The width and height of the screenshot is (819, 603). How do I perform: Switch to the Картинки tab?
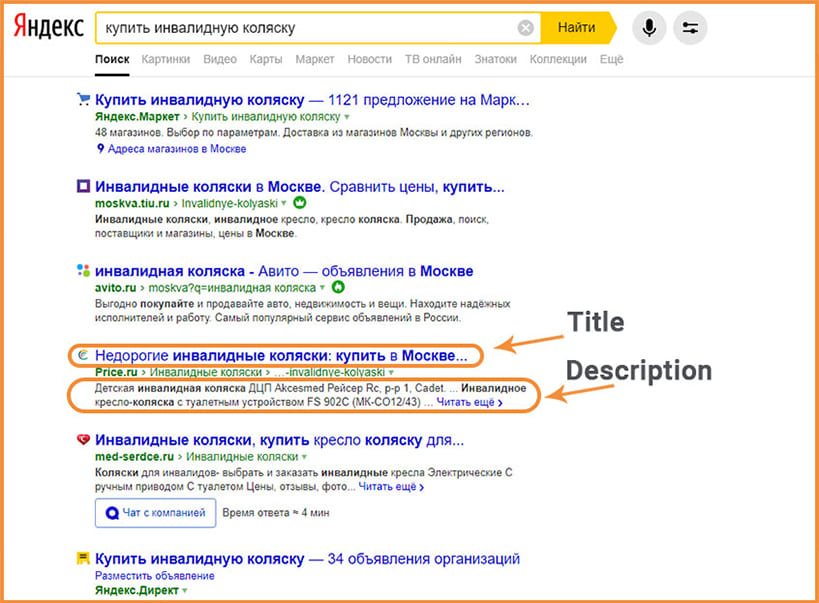tap(166, 59)
